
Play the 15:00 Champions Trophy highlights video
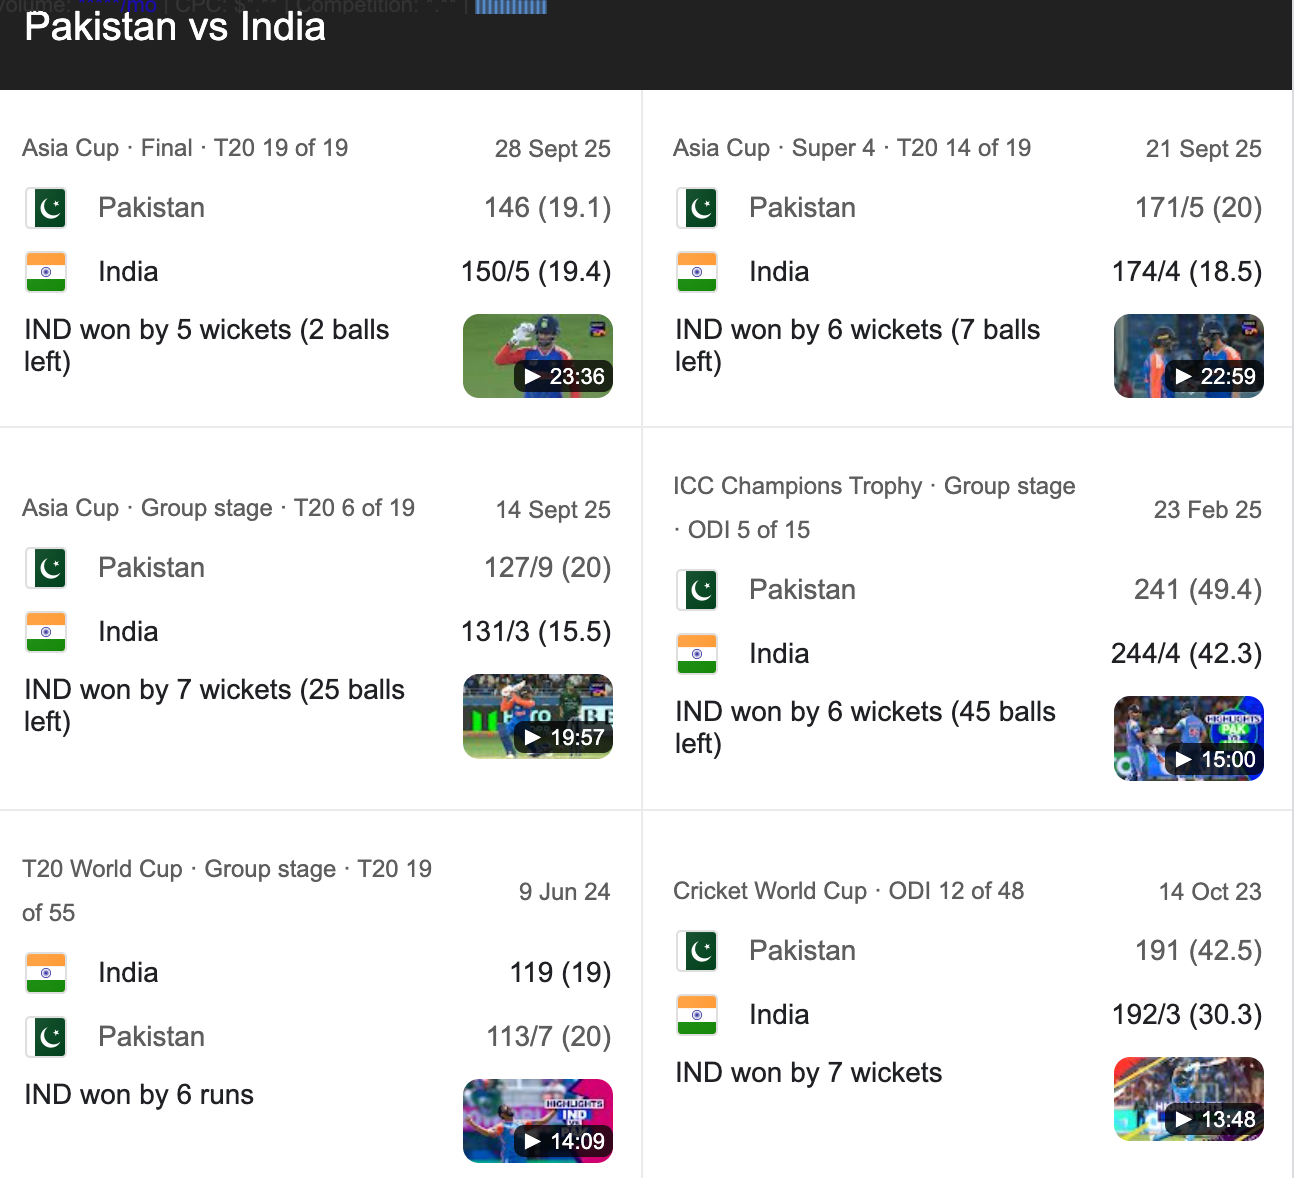click(1188, 738)
